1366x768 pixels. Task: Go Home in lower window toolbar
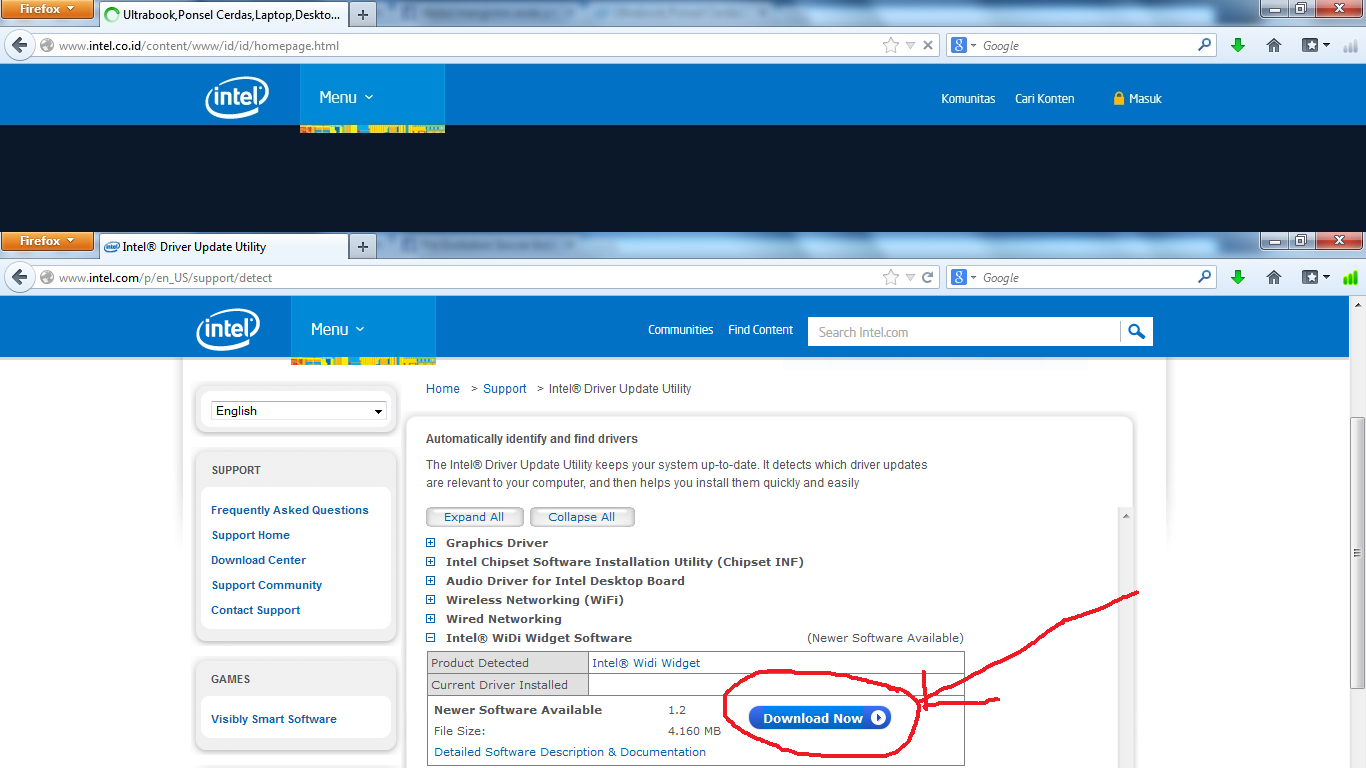click(1274, 277)
